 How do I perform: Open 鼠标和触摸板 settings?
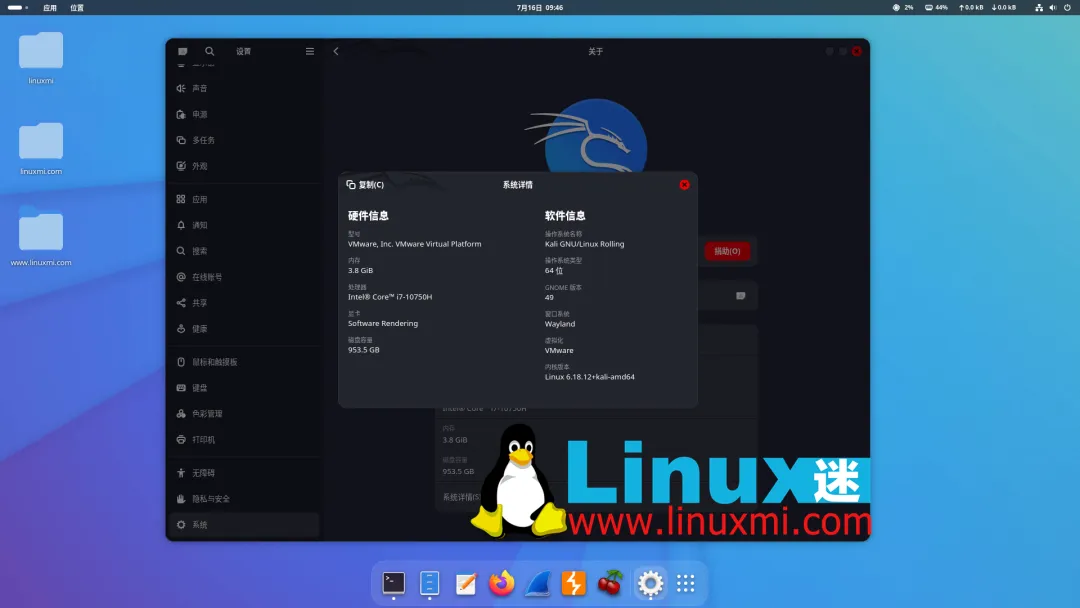pos(244,361)
